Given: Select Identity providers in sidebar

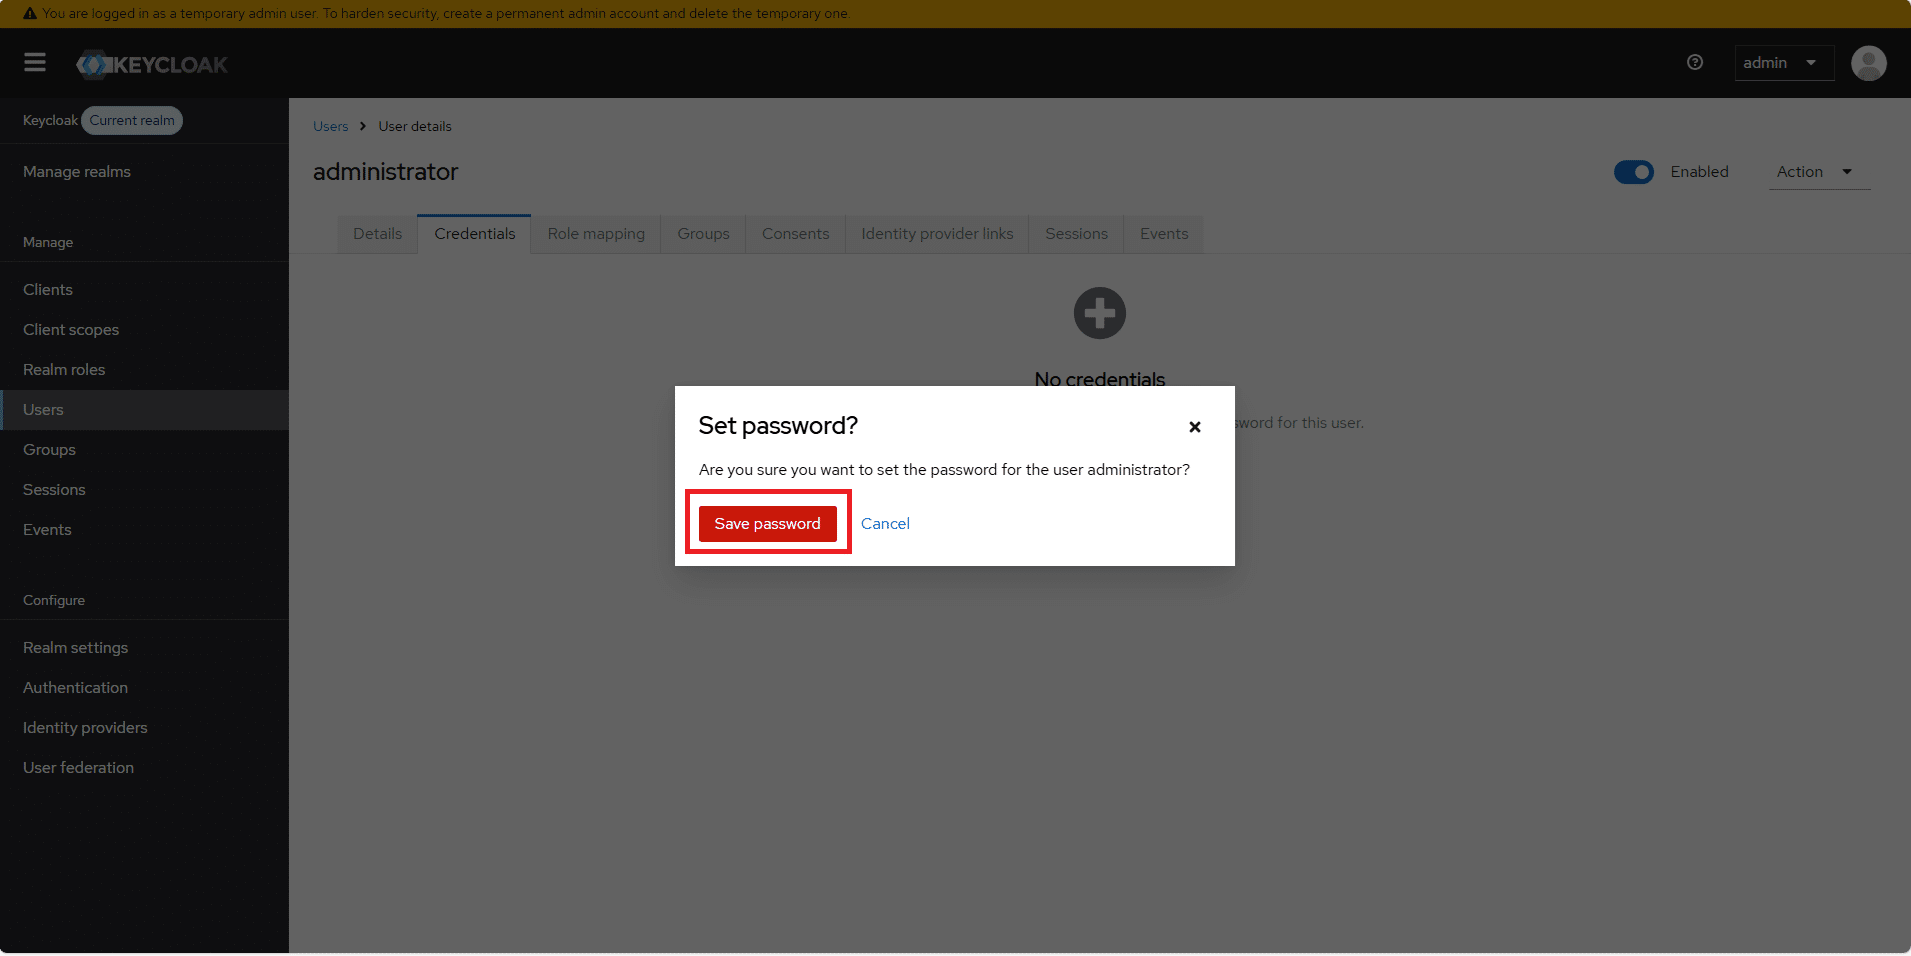Looking at the screenshot, I should coord(85,728).
